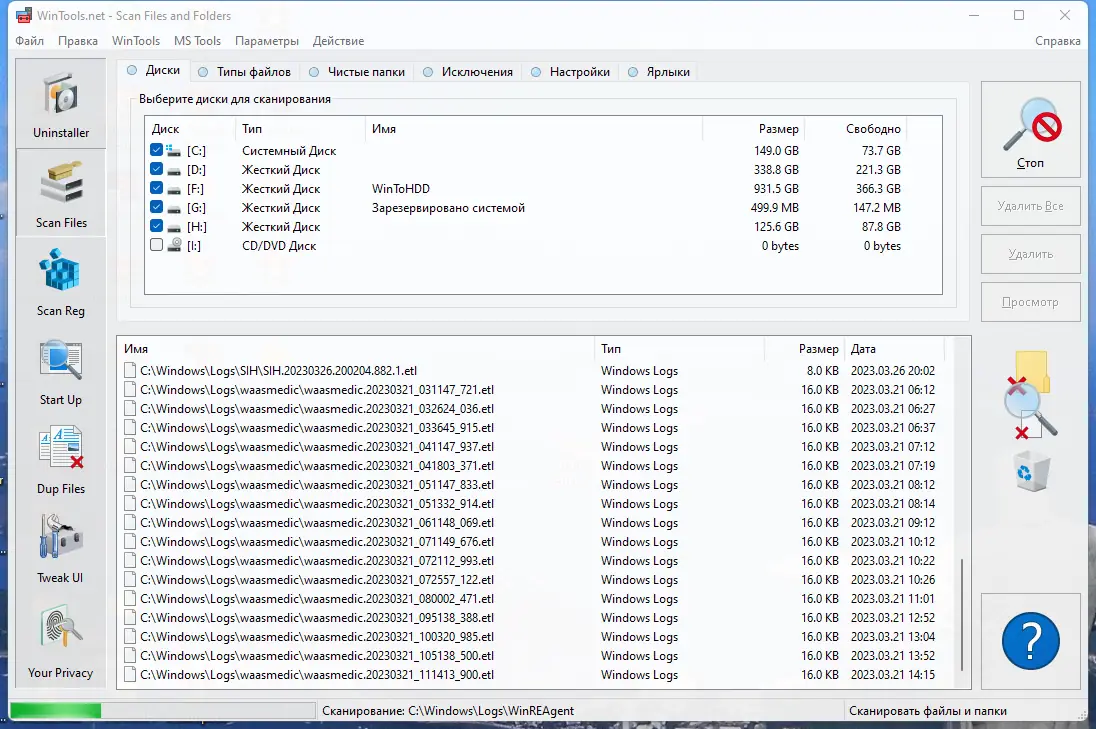Open the Параметры menu
This screenshot has width=1096, height=729.
[266, 41]
